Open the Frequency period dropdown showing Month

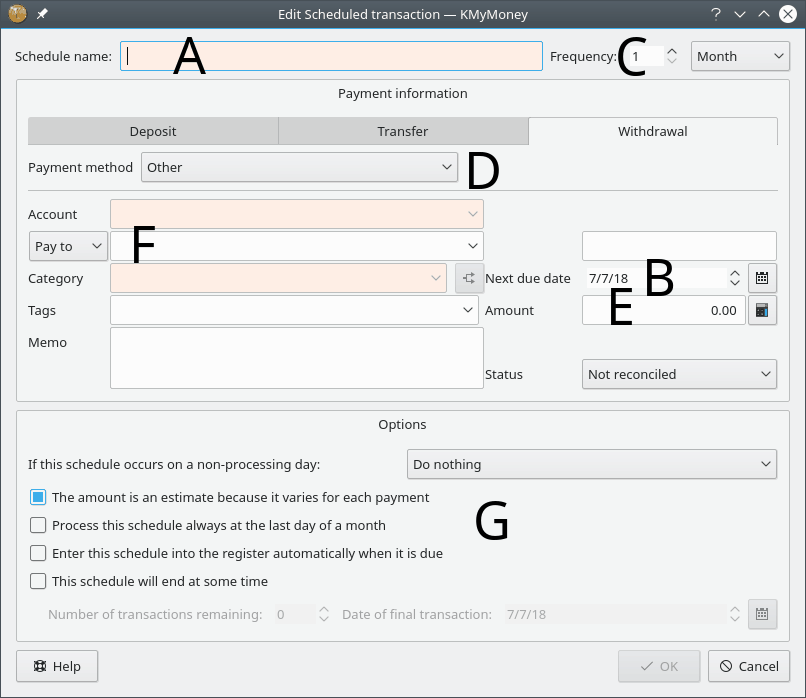point(740,56)
